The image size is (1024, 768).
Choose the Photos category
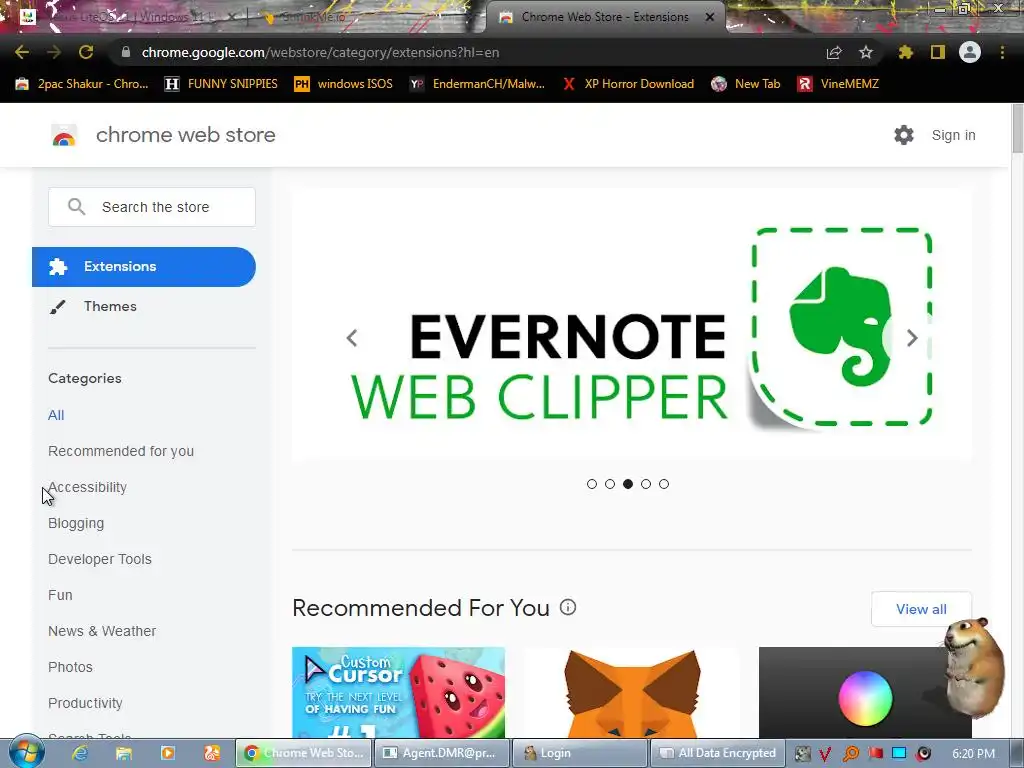coord(71,667)
